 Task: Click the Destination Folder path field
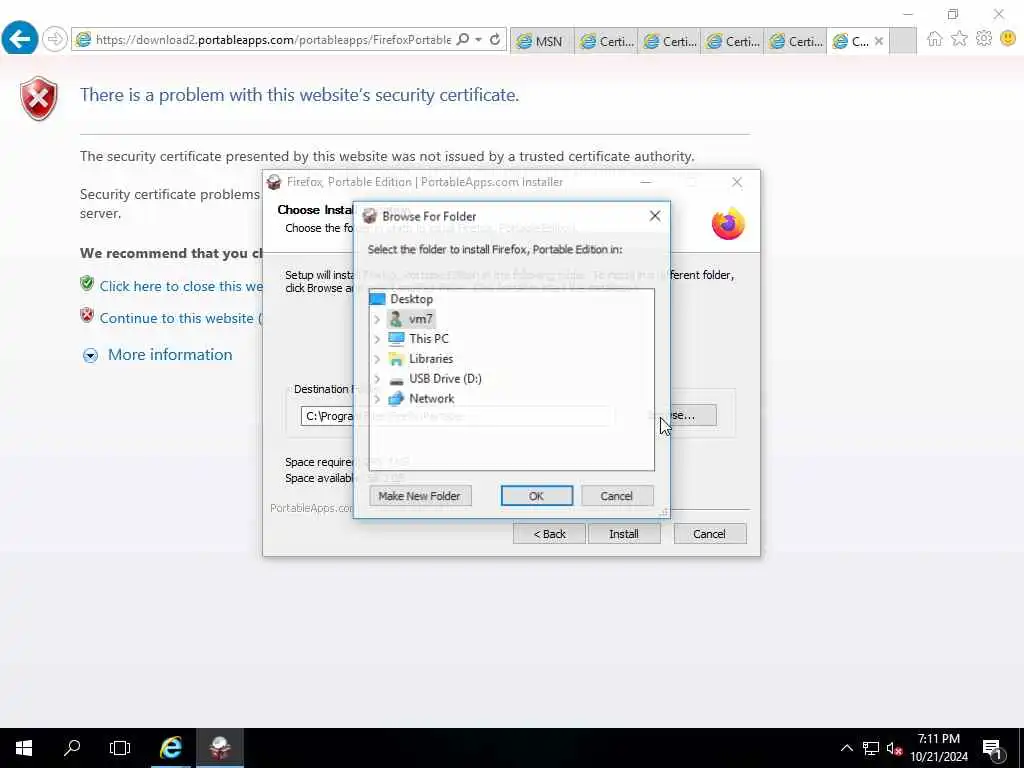tap(329, 416)
